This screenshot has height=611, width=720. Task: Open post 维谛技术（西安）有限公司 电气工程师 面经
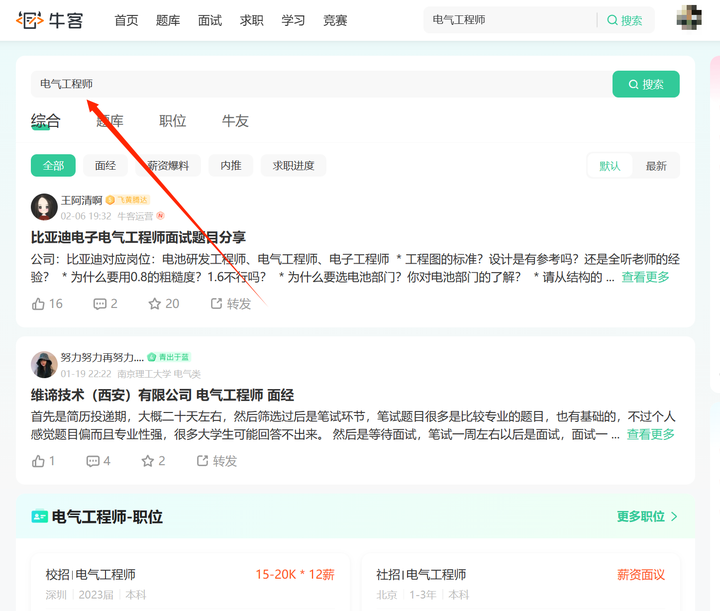(x=162, y=395)
